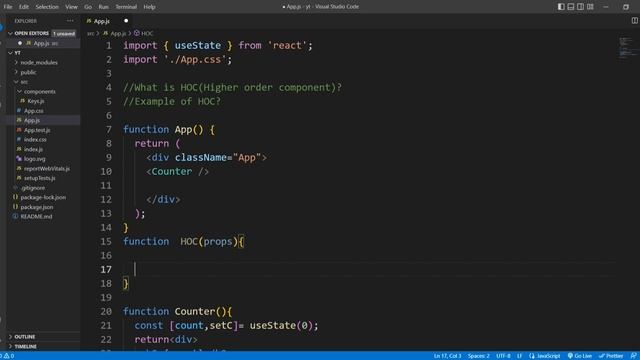Open index.css in the explorer
The width and height of the screenshot is (640, 360).
(x=35, y=140)
